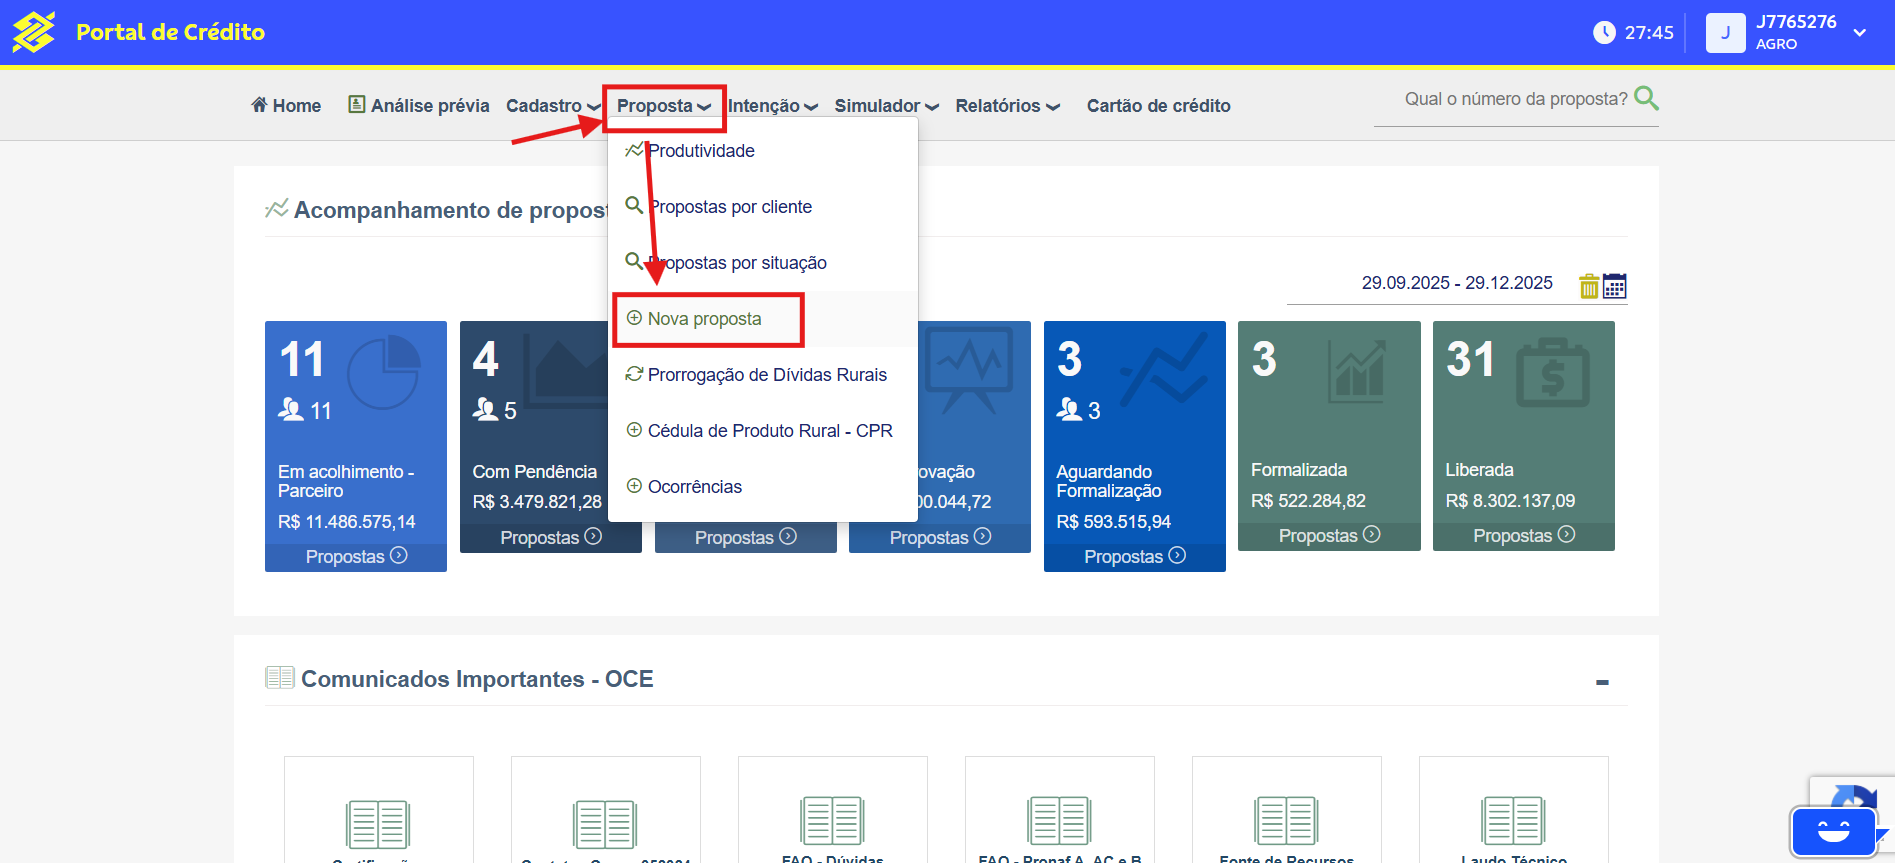Click the session timer clock icon
This screenshot has width=1895, height=863.
click(1603, 32)
